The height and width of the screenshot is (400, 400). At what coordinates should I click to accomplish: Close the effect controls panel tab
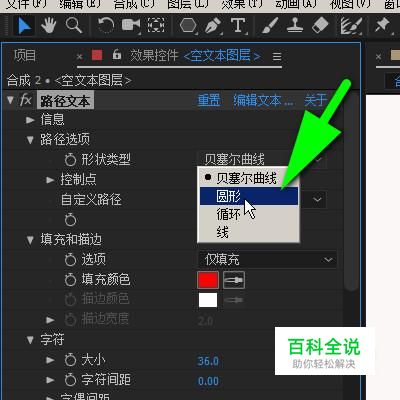[79, 56]
